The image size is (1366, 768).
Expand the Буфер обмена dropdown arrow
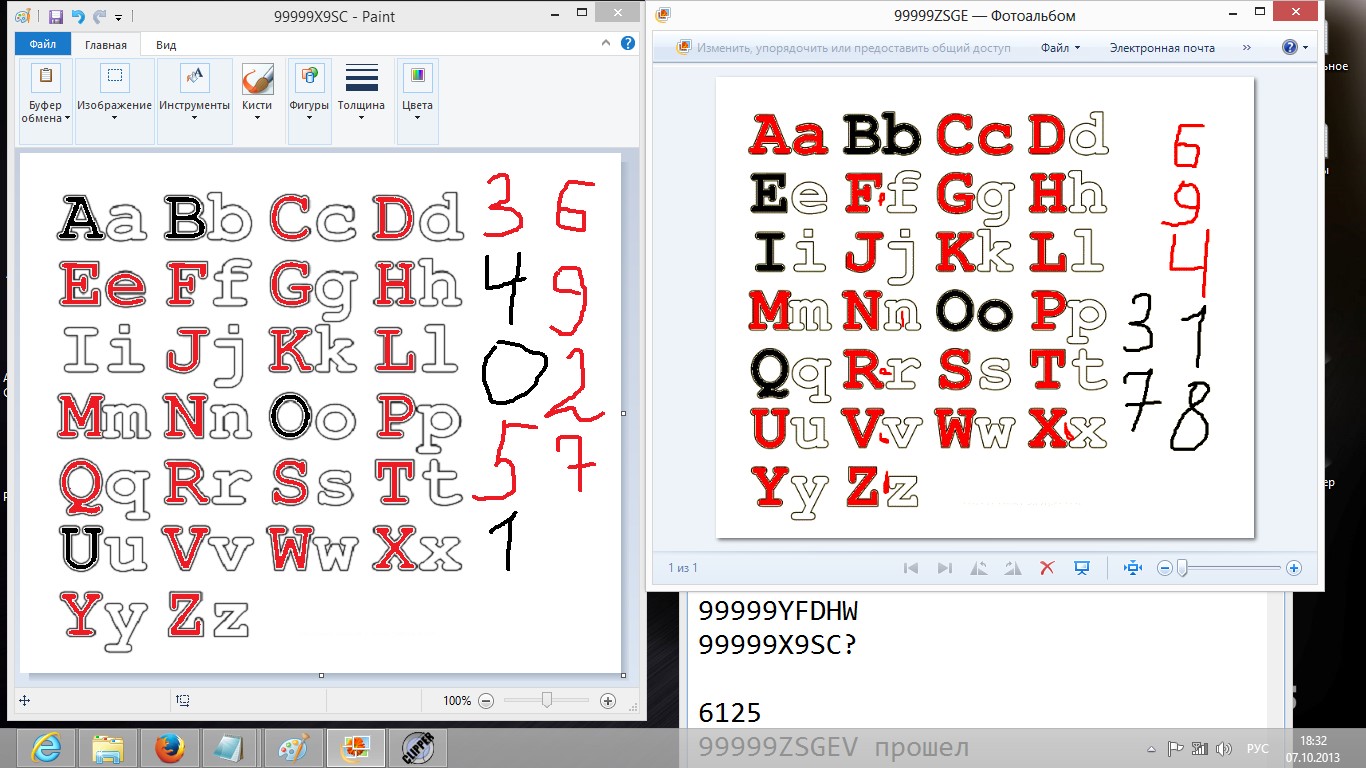[x=67, y=118]
